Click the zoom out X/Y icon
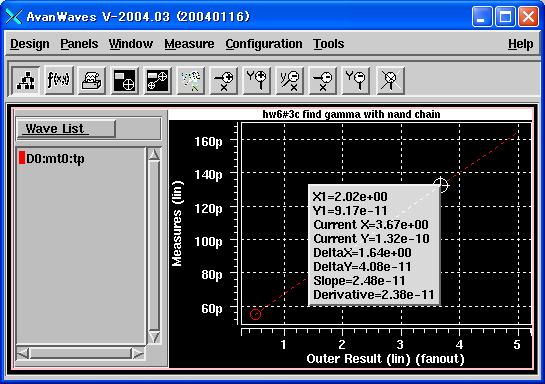545x384 pixels. [290, 80]
